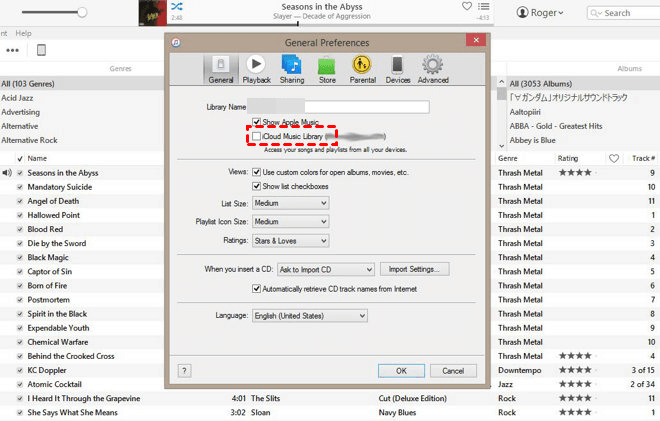Image resolution: width=660 pixels, height=421 pixels.
Task: Enable iCloud Music Library checkbox
Action: point(256,136)
